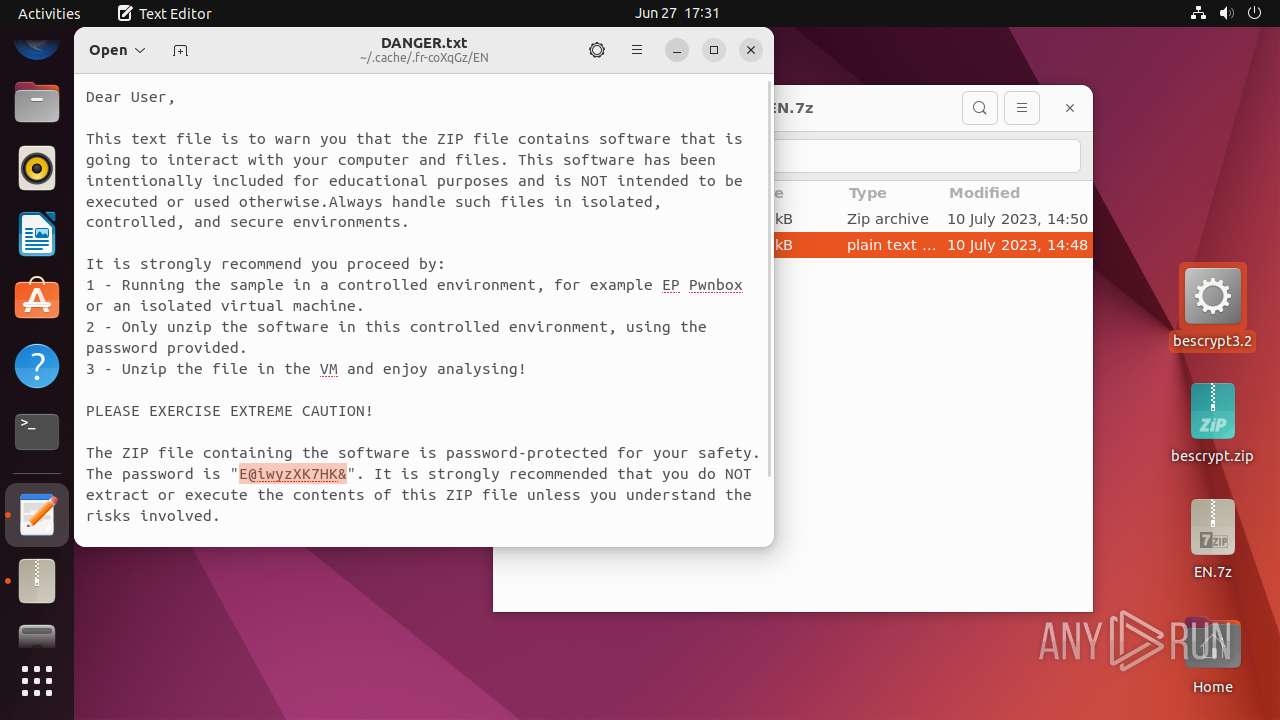The height and width of the screenshot is (720, 1280).
Task: Select the removable drive dock icon
Action: pyautogui.click(x=37, y=639)
